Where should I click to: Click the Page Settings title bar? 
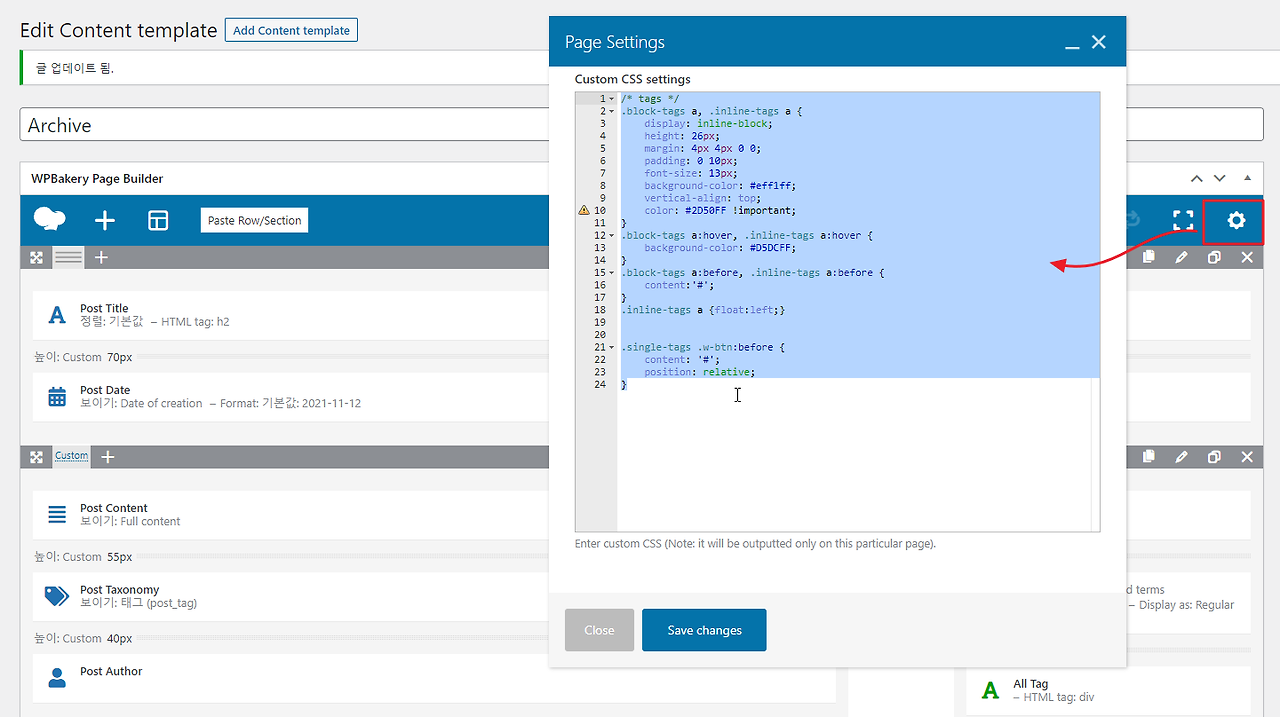pos(837,42)
